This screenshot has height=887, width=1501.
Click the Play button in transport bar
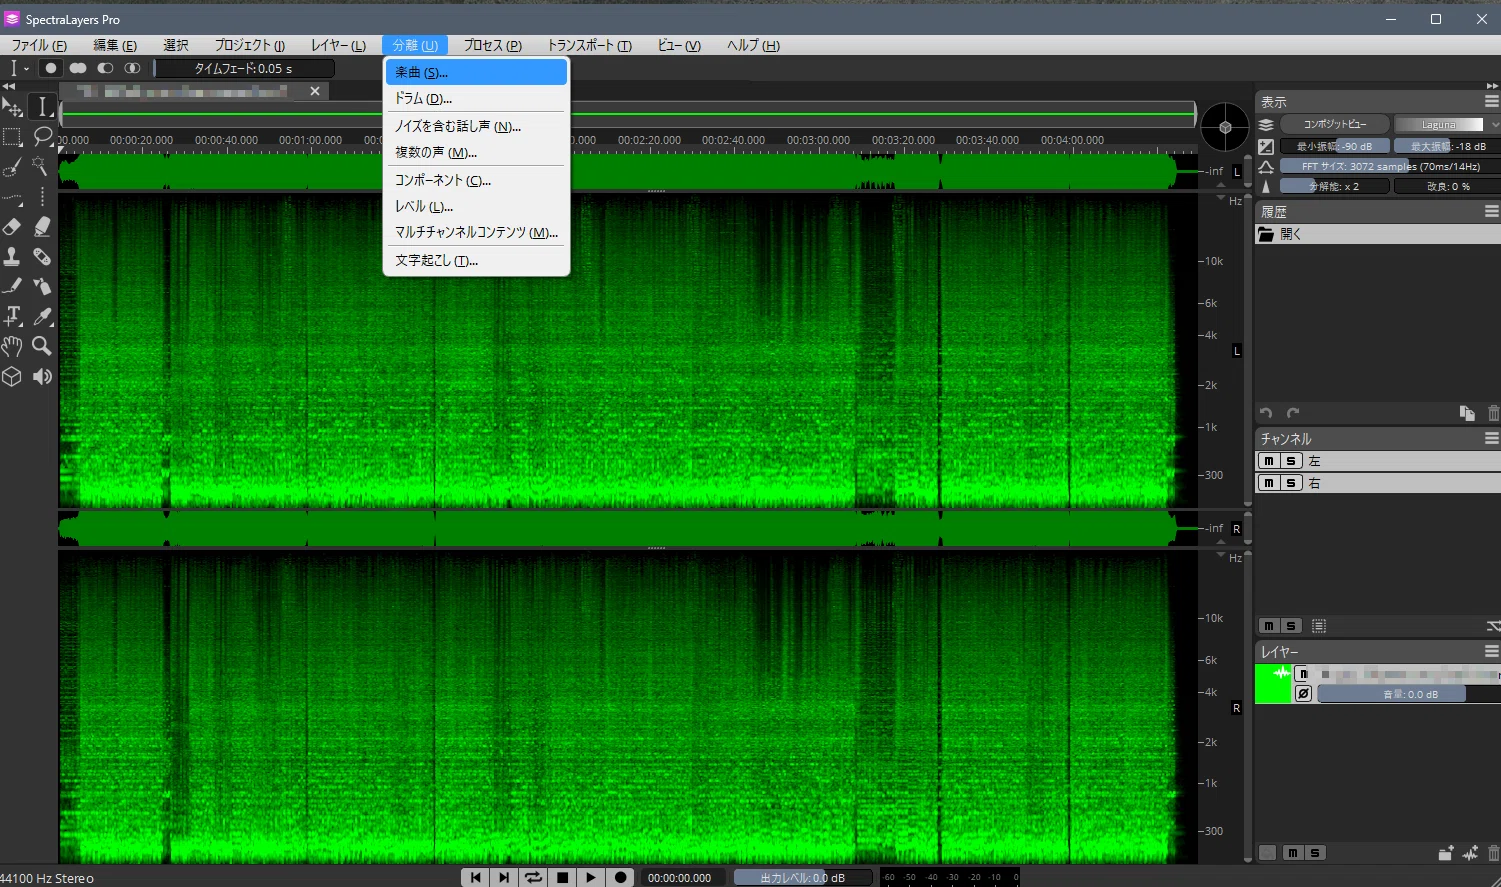pyautogui.click(x=591, y=877)
